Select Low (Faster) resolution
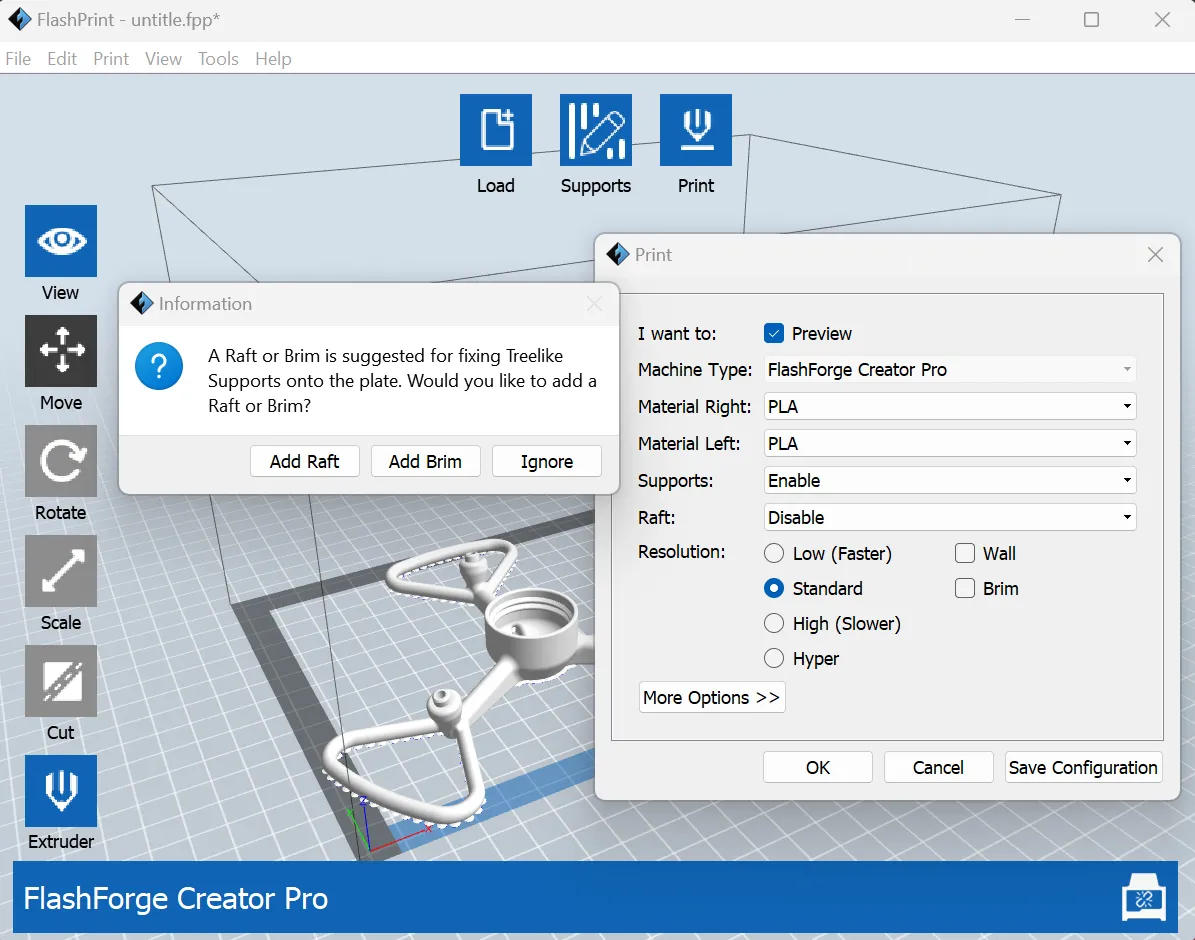 point(774,553)
